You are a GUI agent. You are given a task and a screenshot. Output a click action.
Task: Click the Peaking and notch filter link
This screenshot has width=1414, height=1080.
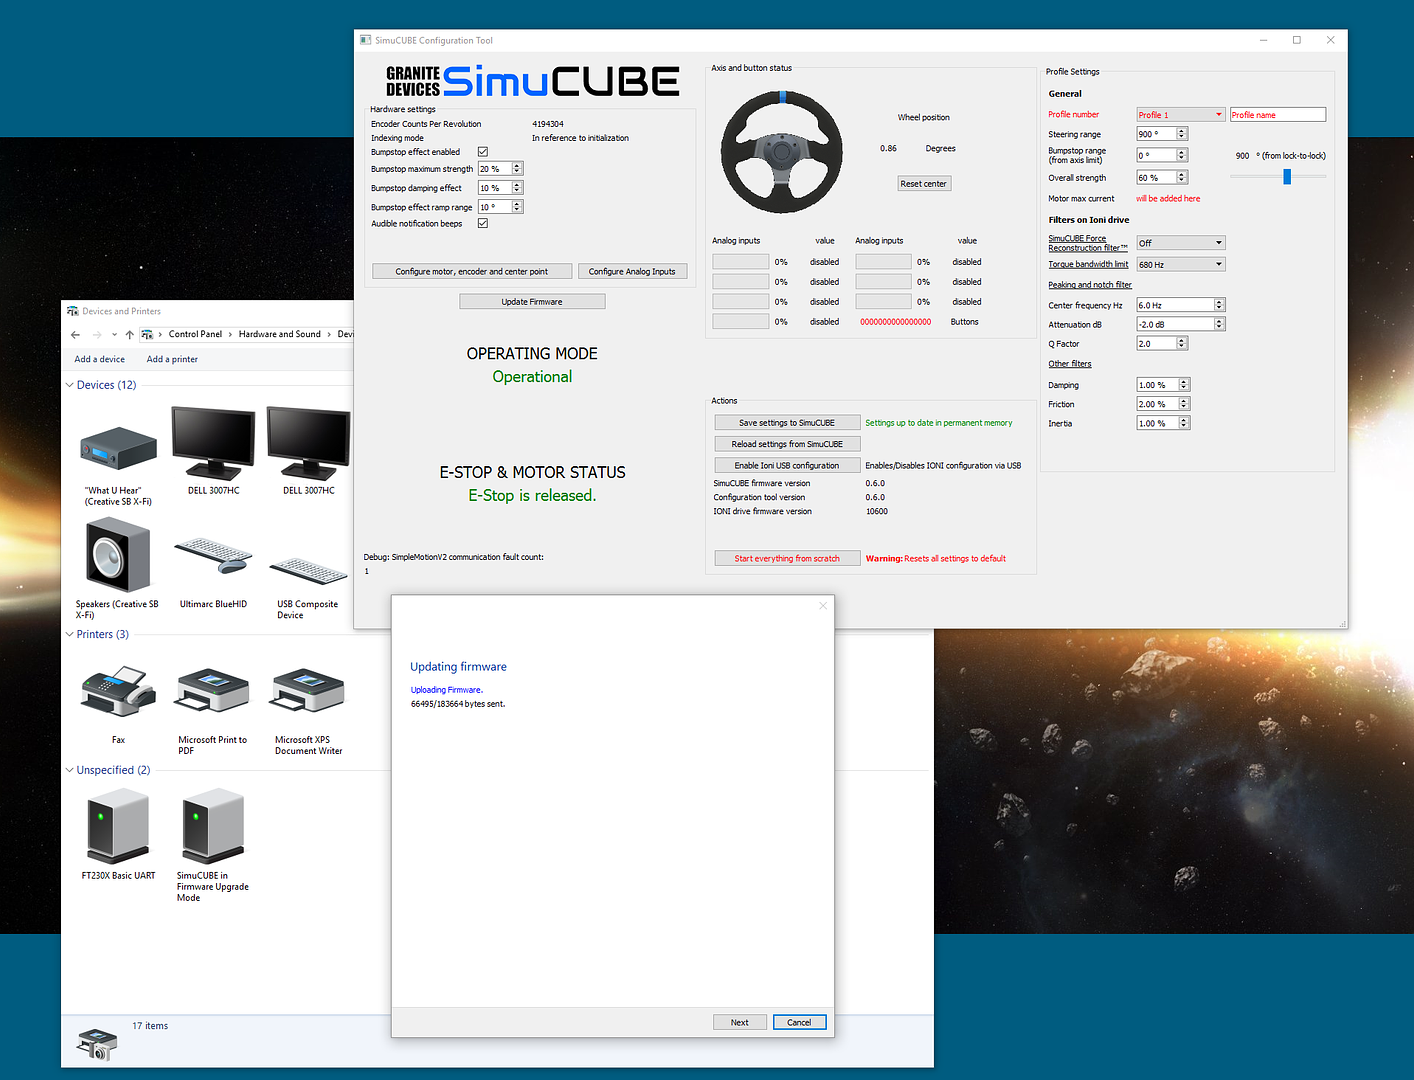pos(1090,285)
